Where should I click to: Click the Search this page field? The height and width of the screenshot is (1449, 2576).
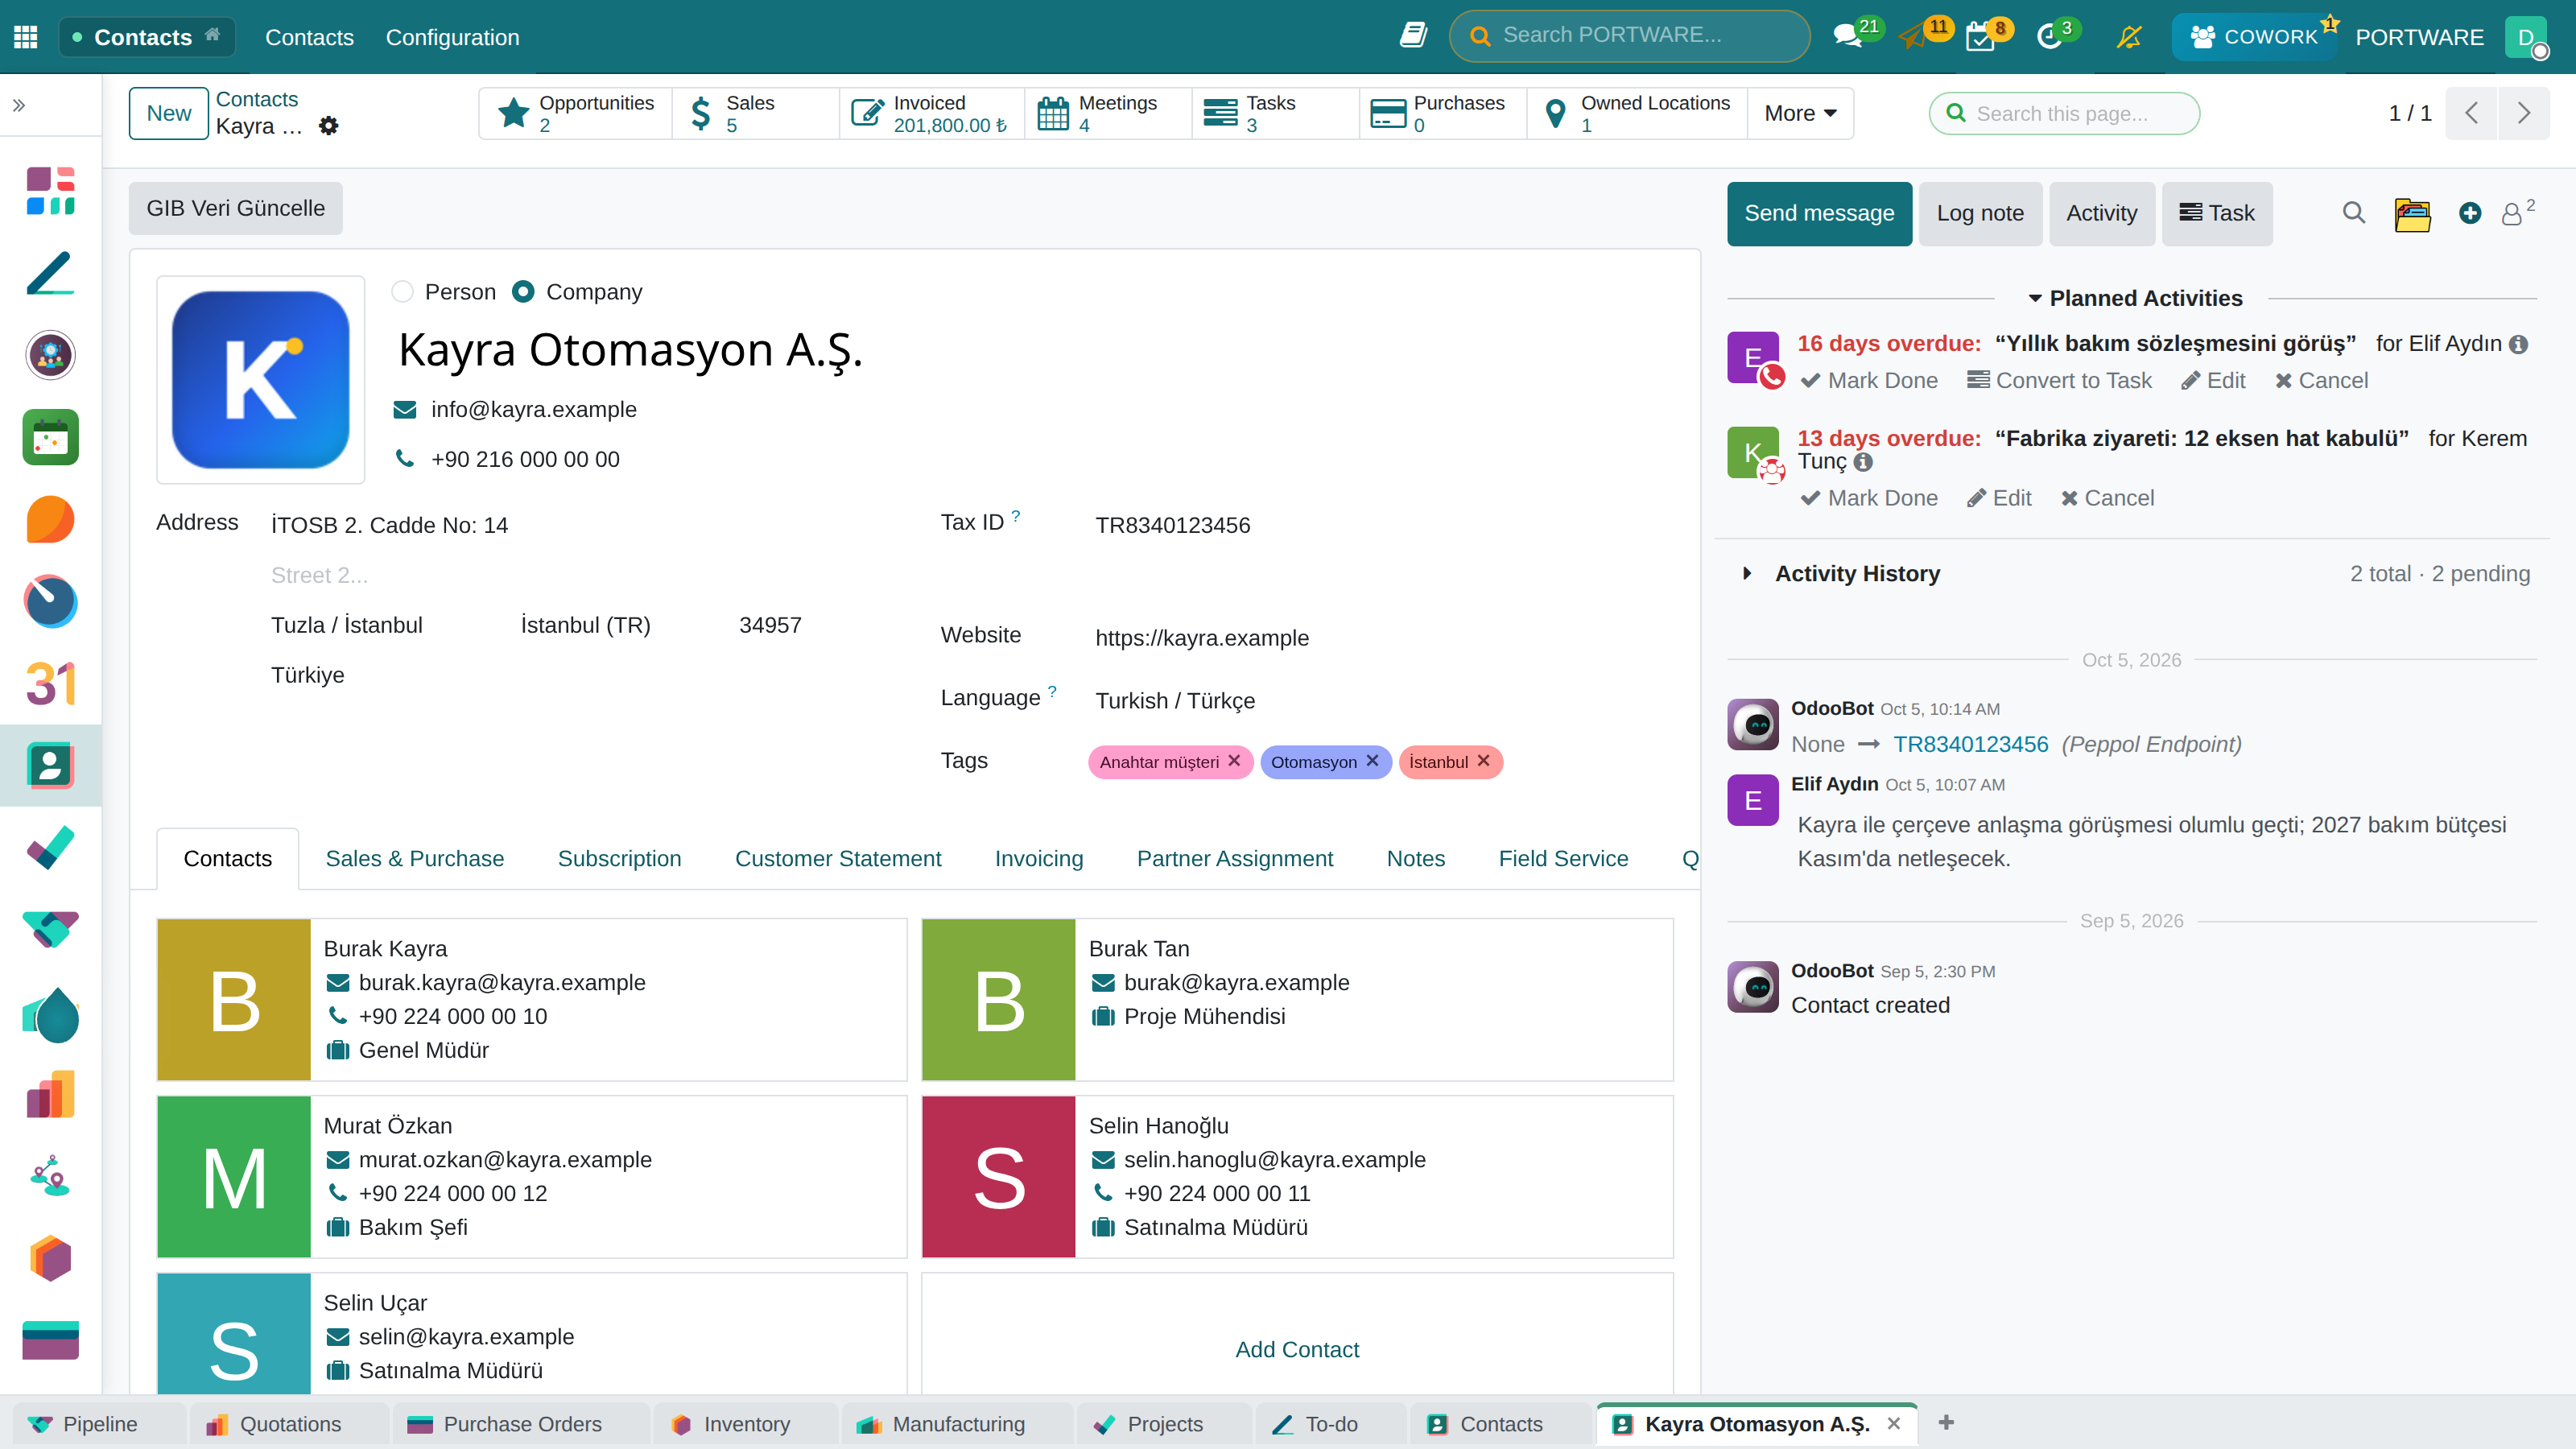click(2064, 113)
